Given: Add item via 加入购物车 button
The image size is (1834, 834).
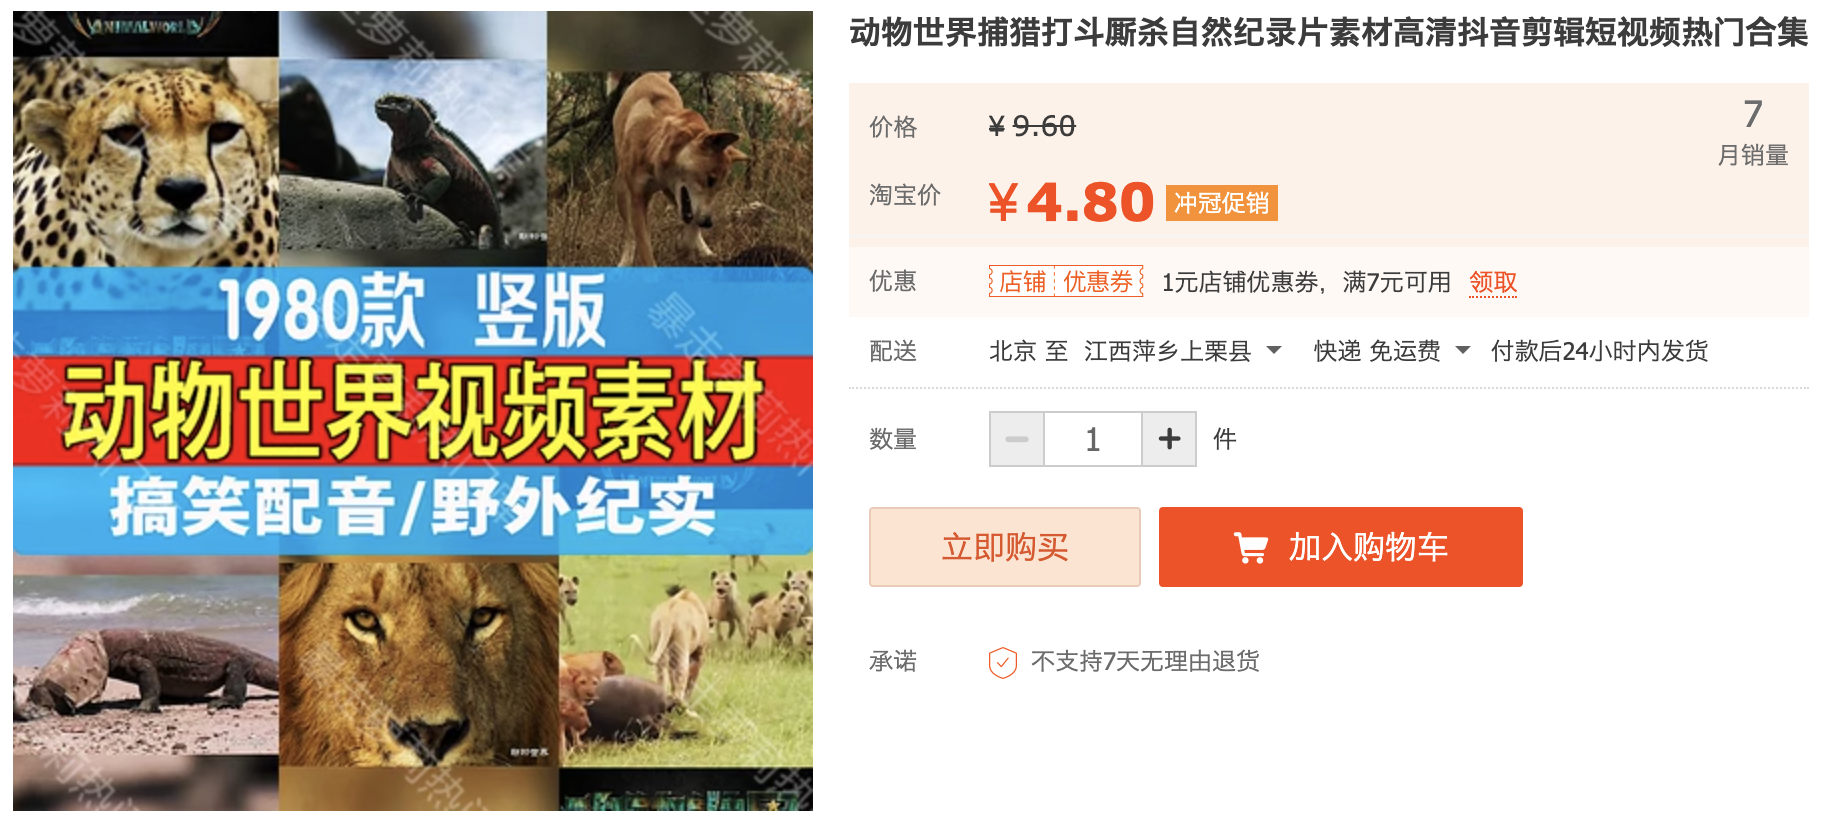Looking at the screenshot, I should tap(1341, 547).
